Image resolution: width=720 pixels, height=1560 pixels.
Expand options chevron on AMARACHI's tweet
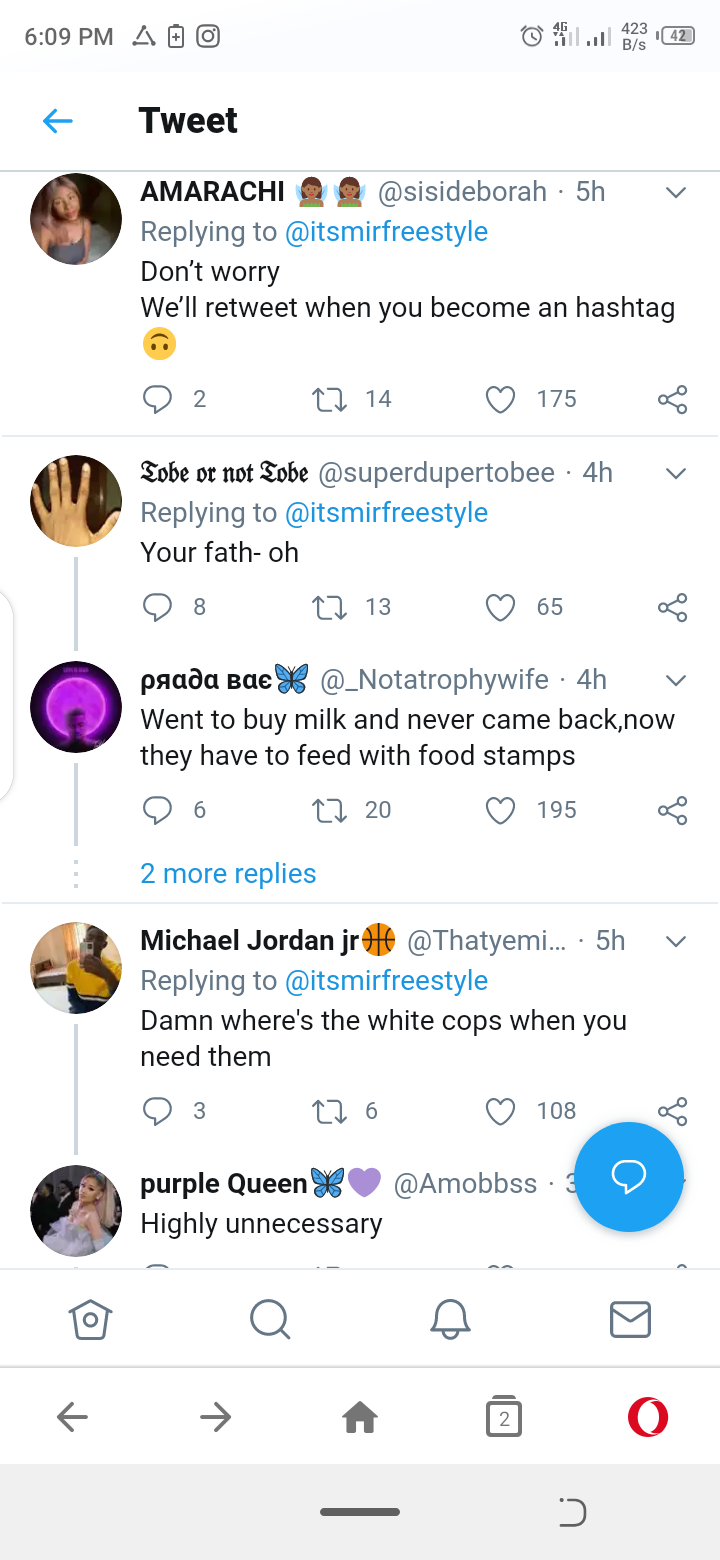click(676, 192)
